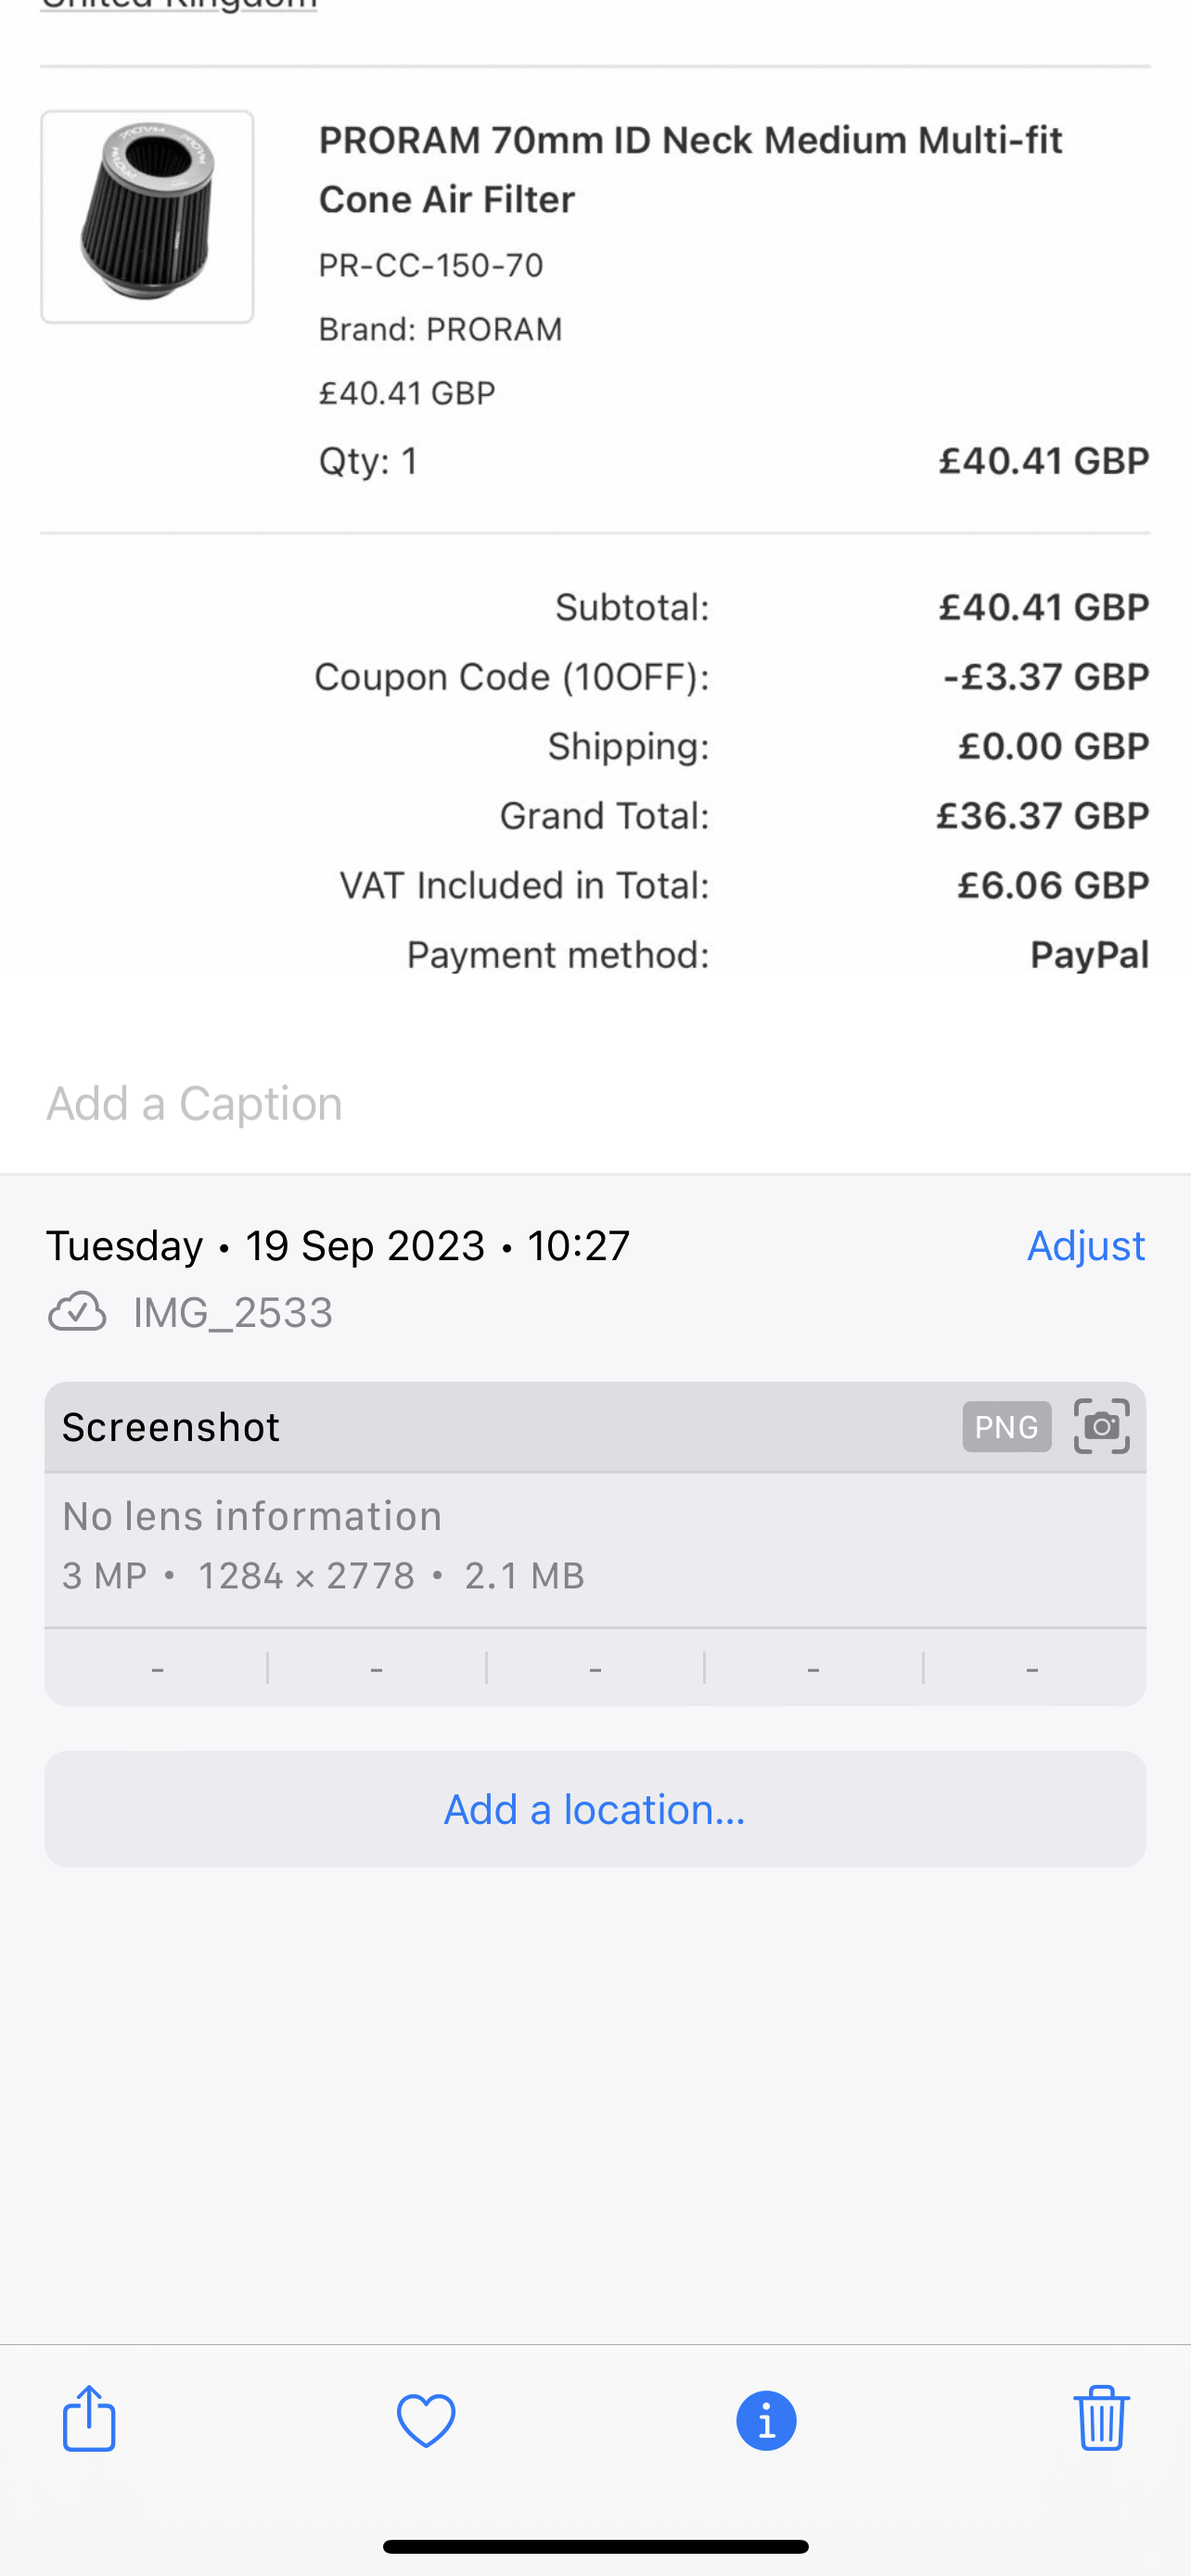Tap the Screenshot header row

pyautogui.click(x=595, y=1427)
